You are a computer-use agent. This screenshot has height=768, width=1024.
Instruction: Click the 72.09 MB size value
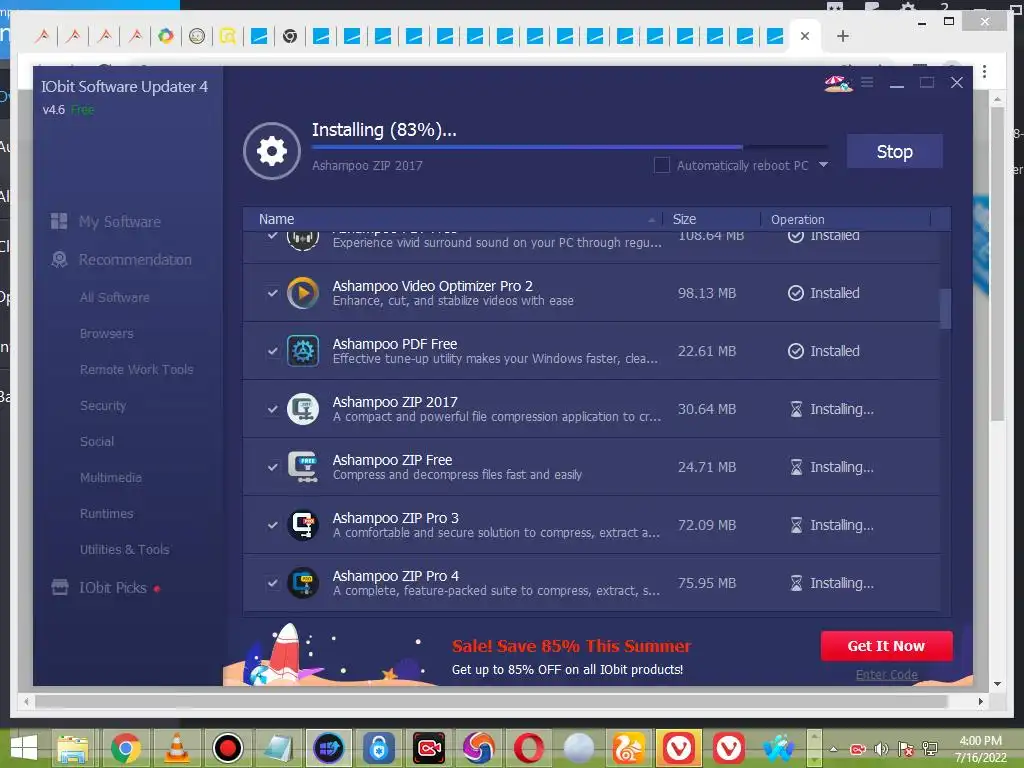pyautogui.click(x=707, y=524)
